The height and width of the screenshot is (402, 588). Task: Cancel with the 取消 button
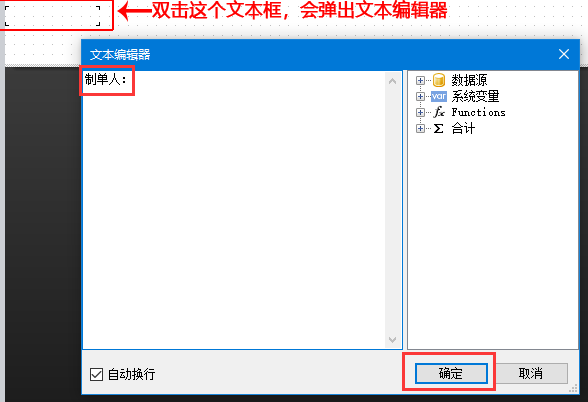(531, 373)
